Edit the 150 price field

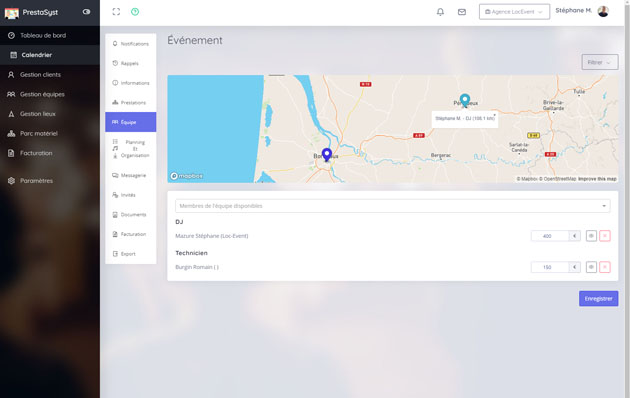[550, 267]
